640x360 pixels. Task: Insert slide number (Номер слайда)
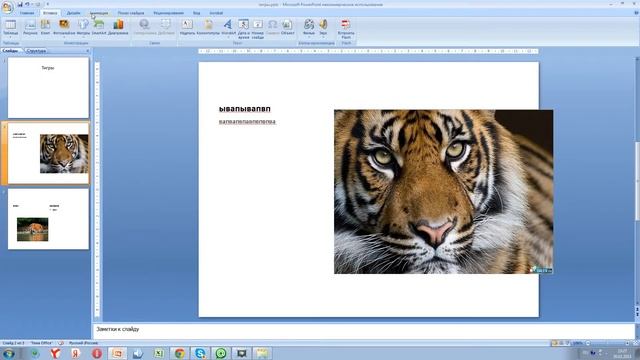pos(258,29)
